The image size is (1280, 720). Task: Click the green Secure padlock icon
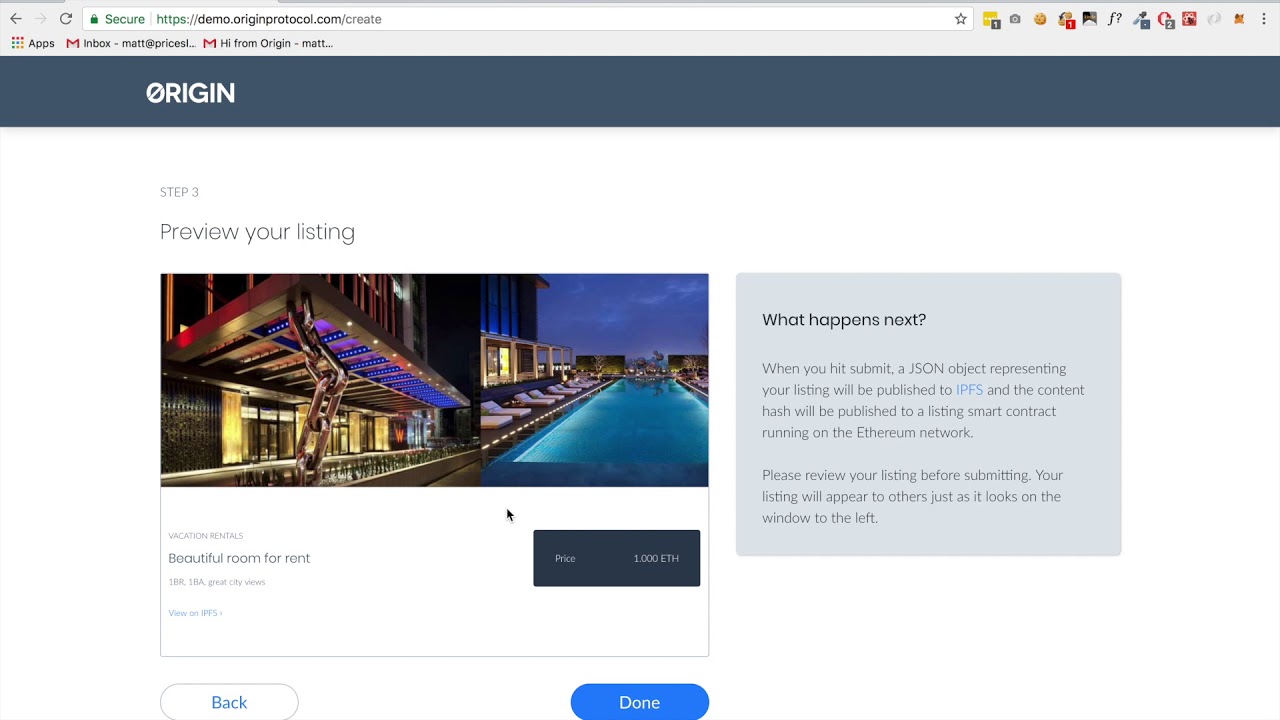tap(94, 19)
